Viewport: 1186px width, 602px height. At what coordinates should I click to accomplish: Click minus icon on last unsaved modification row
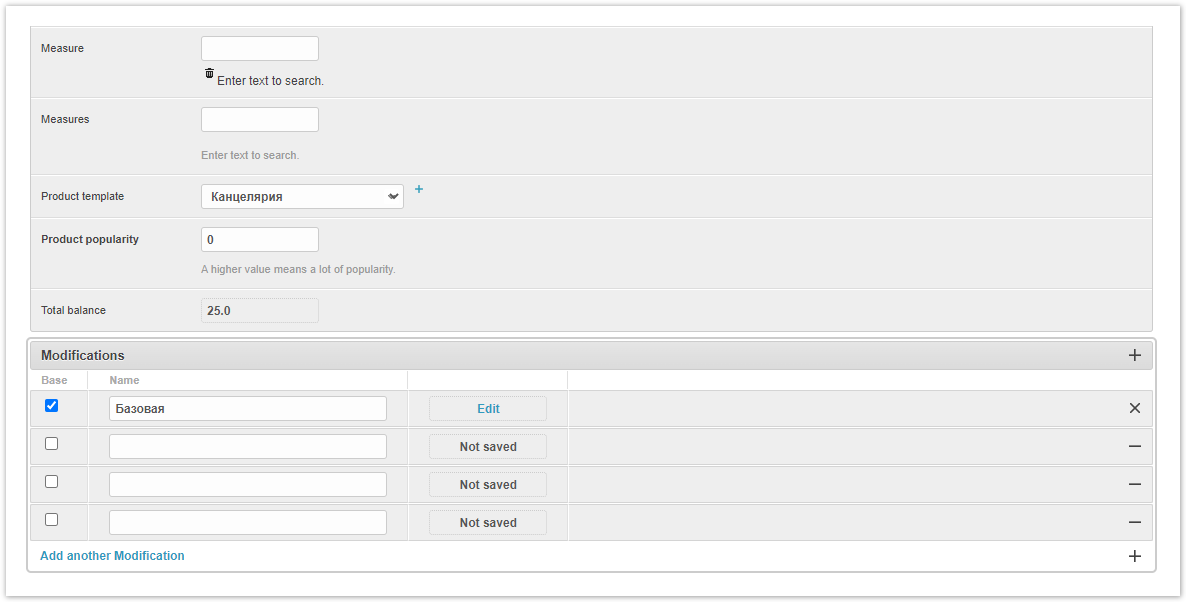(1134, 522)
